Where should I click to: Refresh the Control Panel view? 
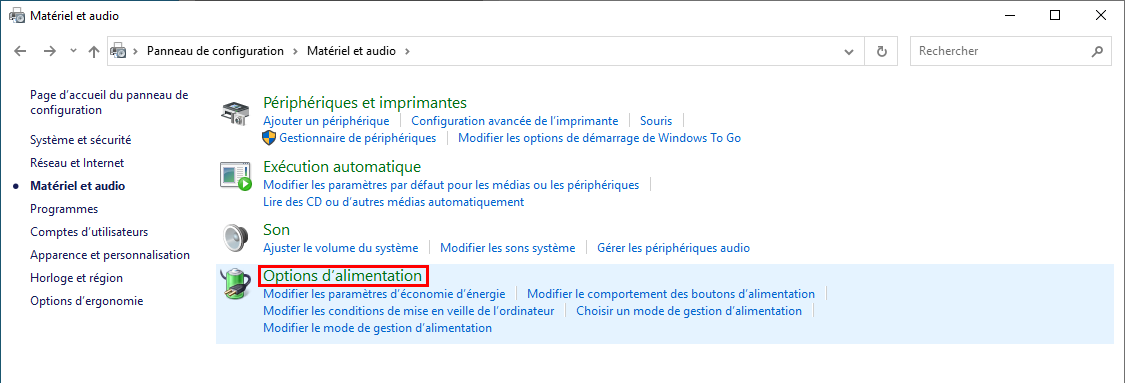[882, 52]
